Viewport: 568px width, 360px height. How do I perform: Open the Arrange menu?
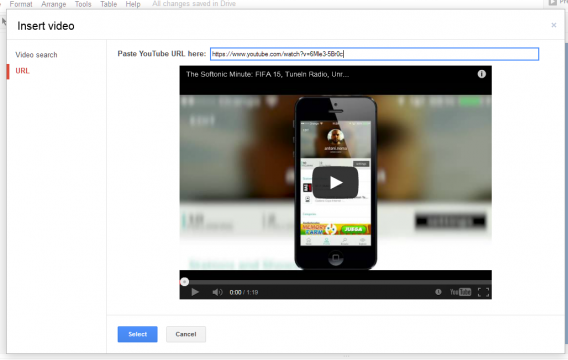54,4
